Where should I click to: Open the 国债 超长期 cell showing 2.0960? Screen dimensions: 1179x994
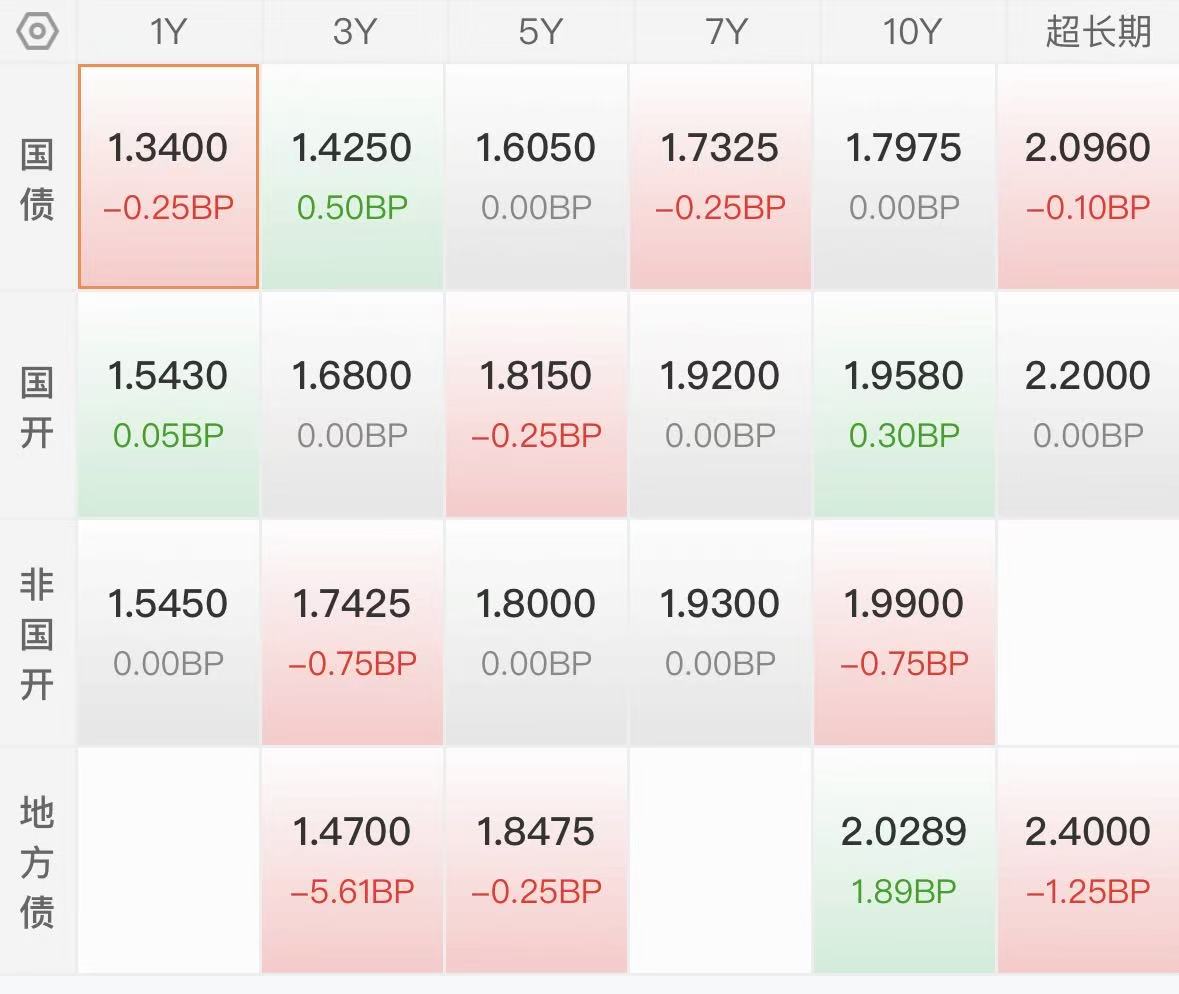point(1088,177)
